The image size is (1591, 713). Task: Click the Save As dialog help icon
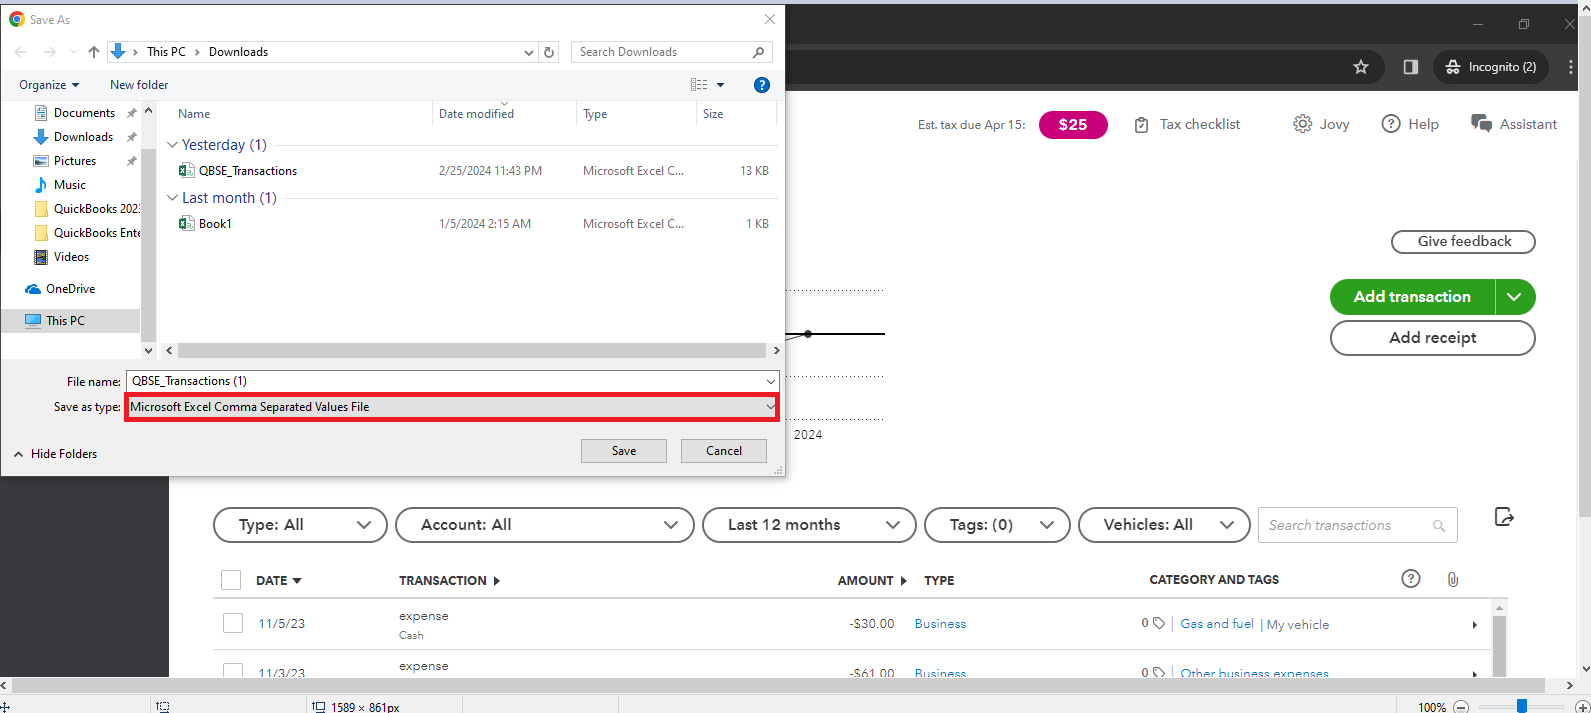(762, 85)
